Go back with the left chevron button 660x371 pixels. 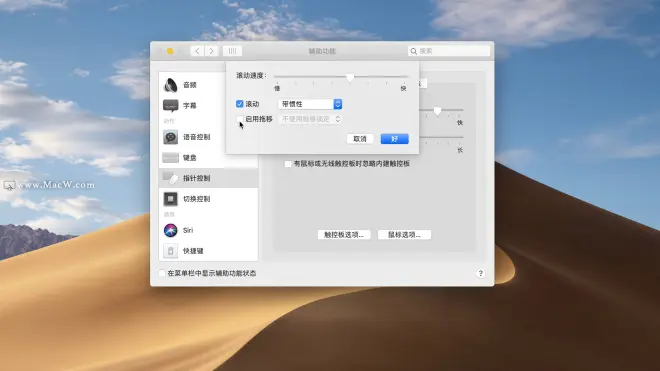click(197, 51)
